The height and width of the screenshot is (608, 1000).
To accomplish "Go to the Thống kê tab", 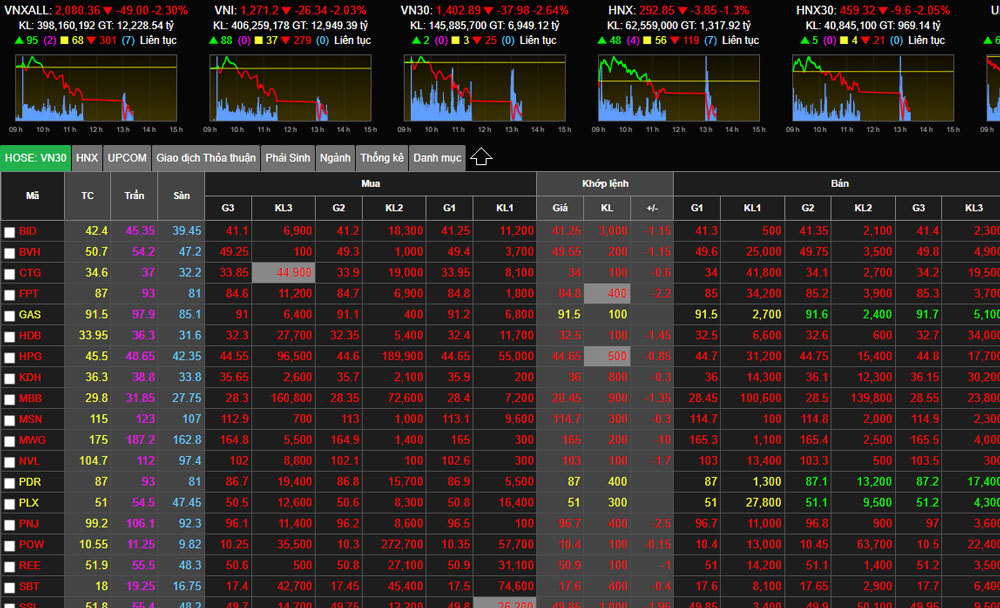I will 382,158.
